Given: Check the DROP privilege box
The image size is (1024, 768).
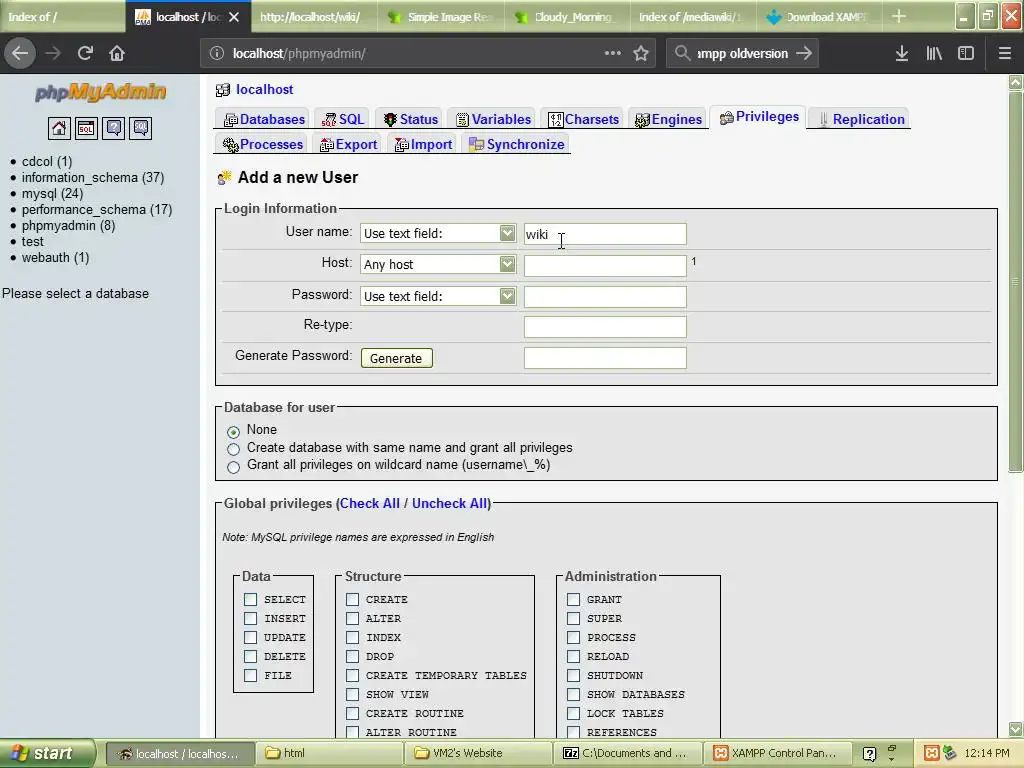Looking at the screenshot, I should (353, 656).
